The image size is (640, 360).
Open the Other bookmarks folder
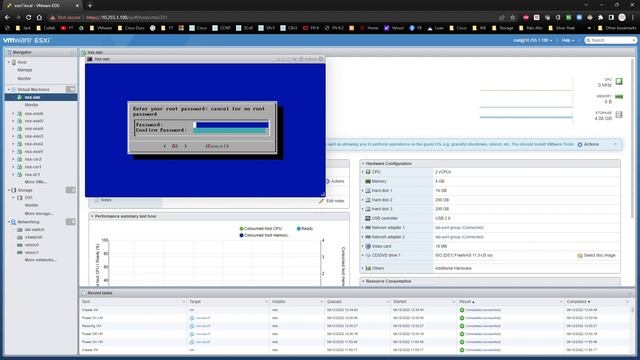pyautogui.click(x=616, y=28)
